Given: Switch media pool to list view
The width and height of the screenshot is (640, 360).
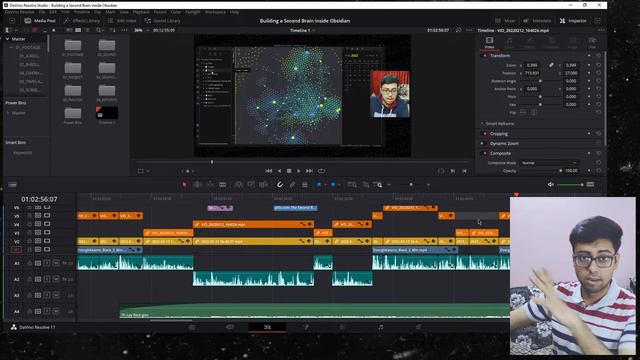Looking at the screenshot, I should (87, 30).
